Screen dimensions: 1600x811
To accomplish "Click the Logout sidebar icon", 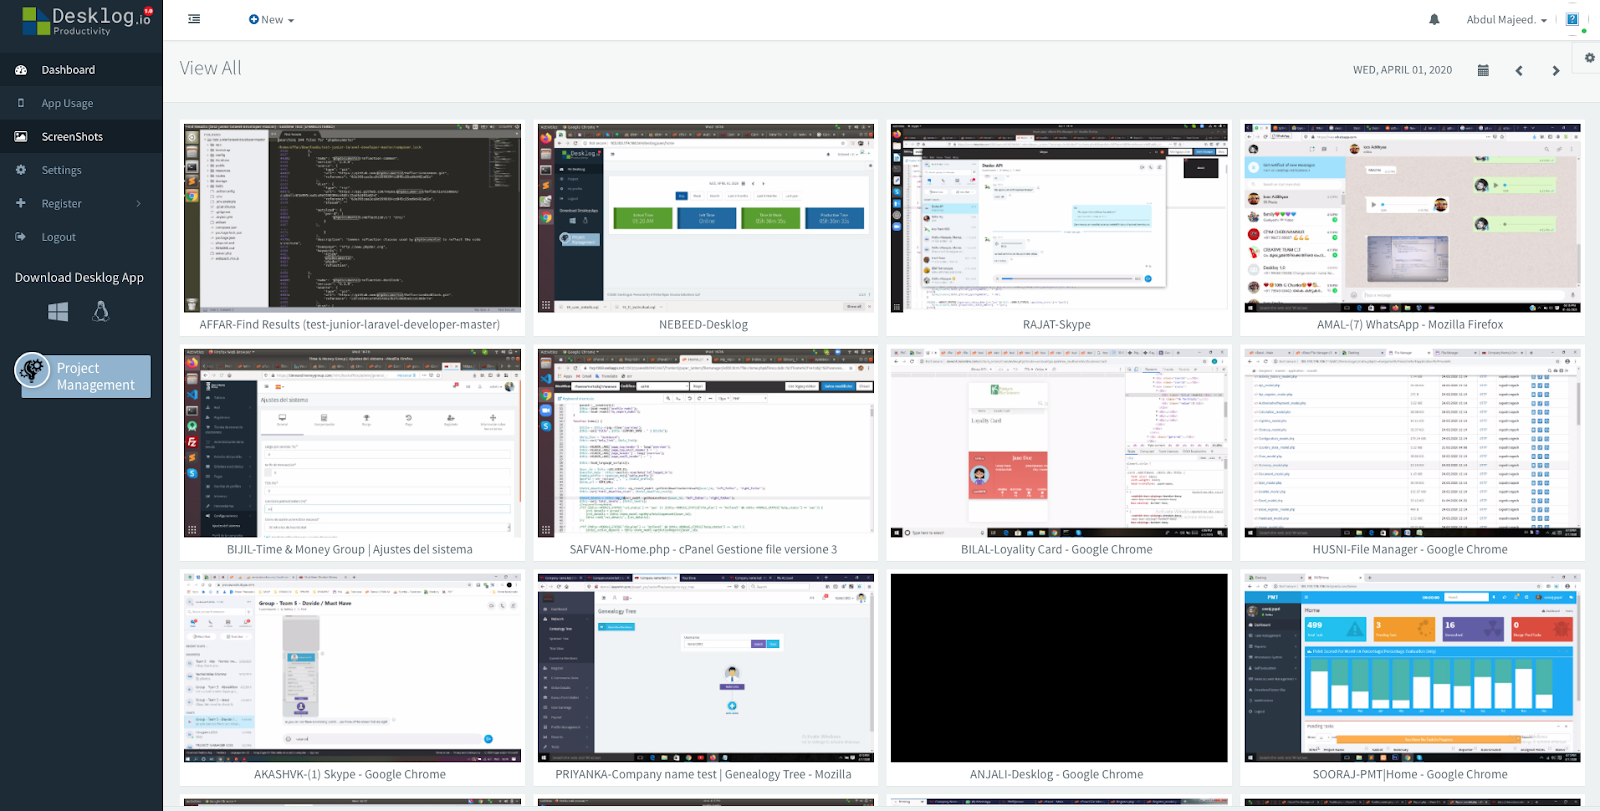I will (21, 237).
